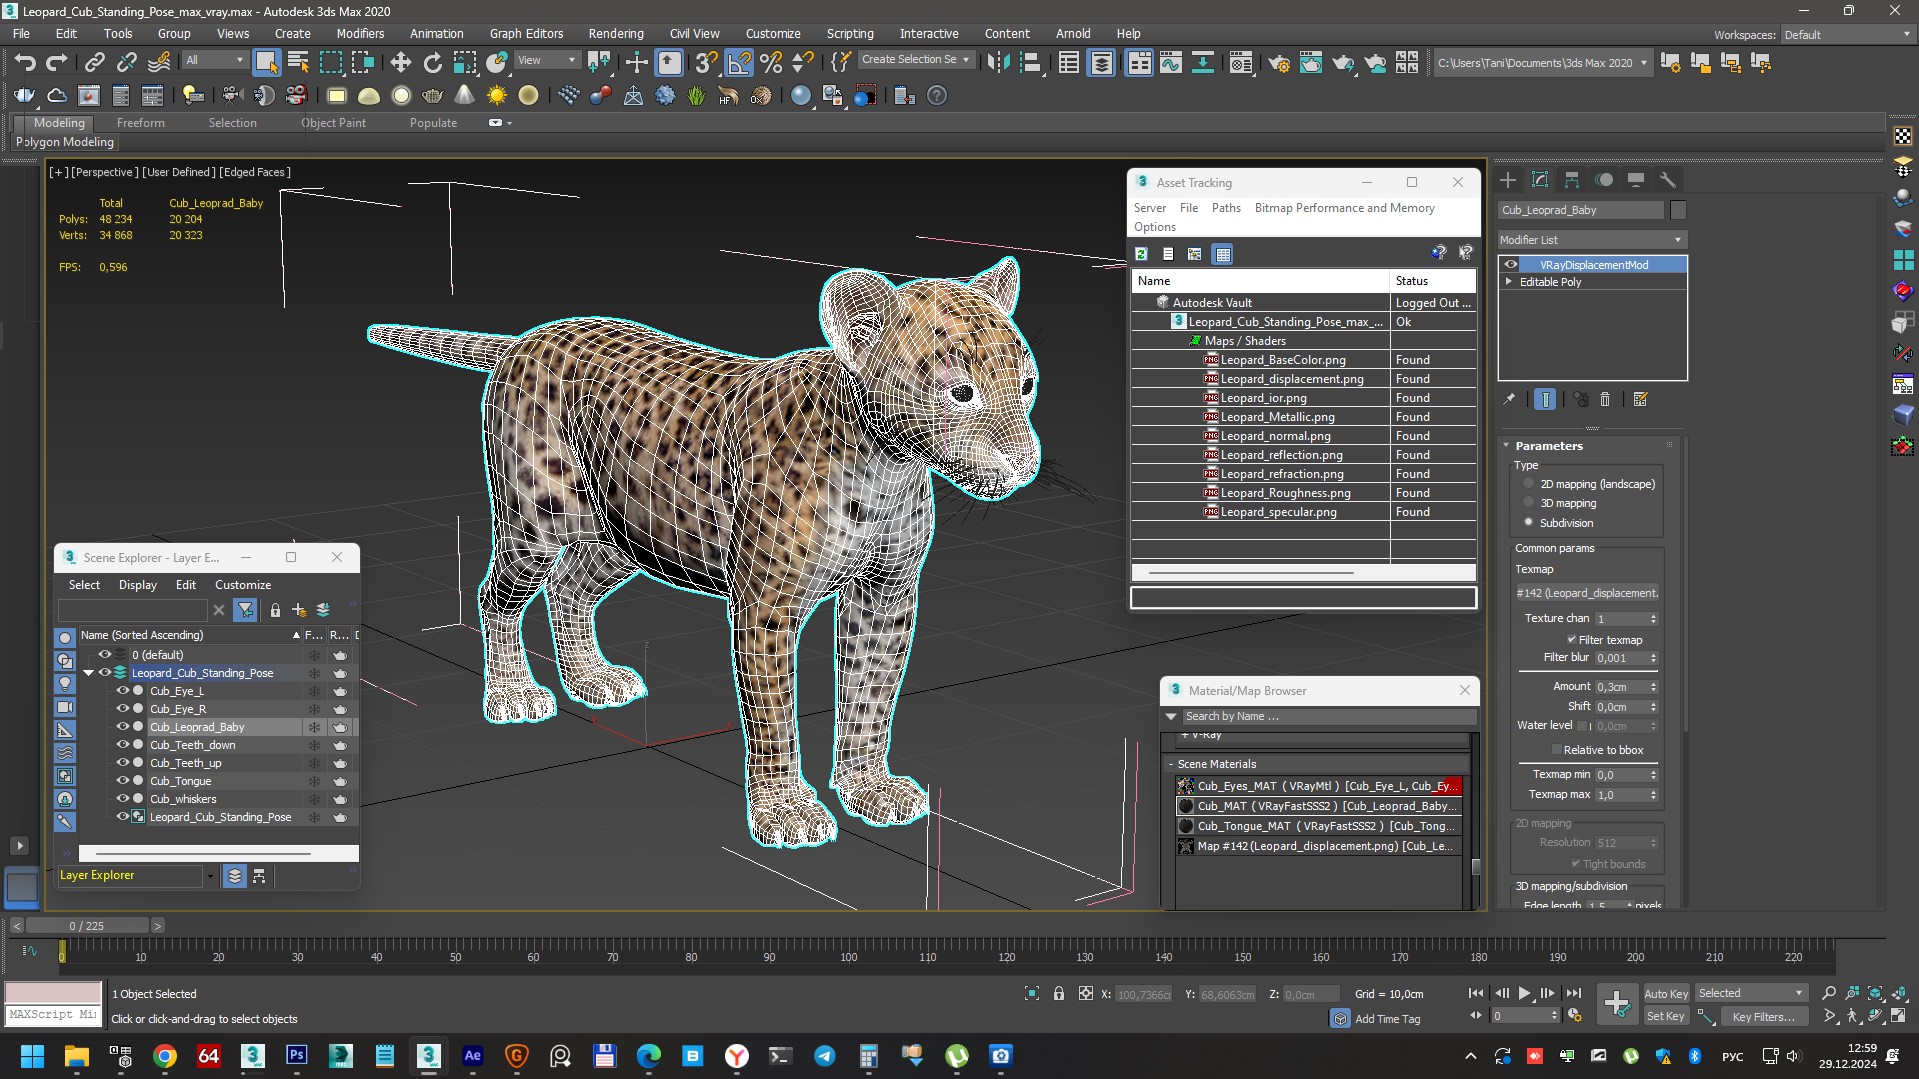
Task: Select the Select and Rotate tool
Action: click(432, 63)
